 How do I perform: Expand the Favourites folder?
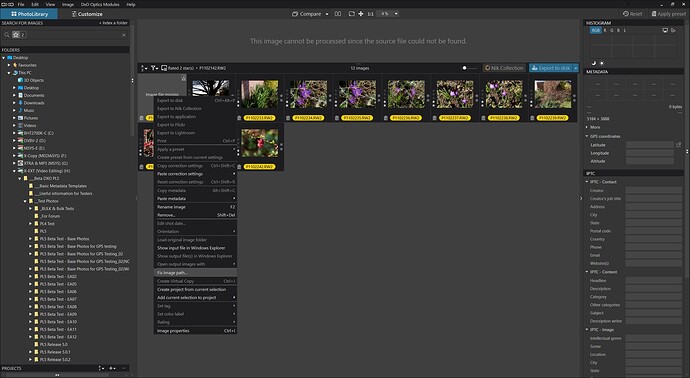(9, 65)
